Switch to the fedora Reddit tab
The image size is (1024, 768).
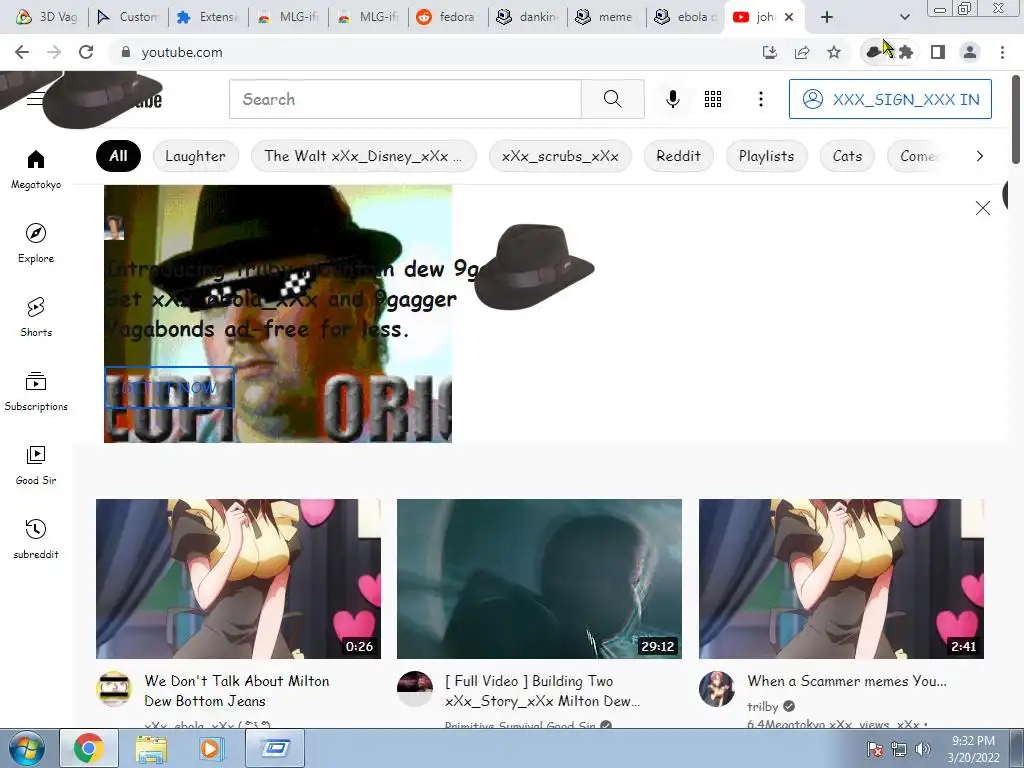(448, 17)
